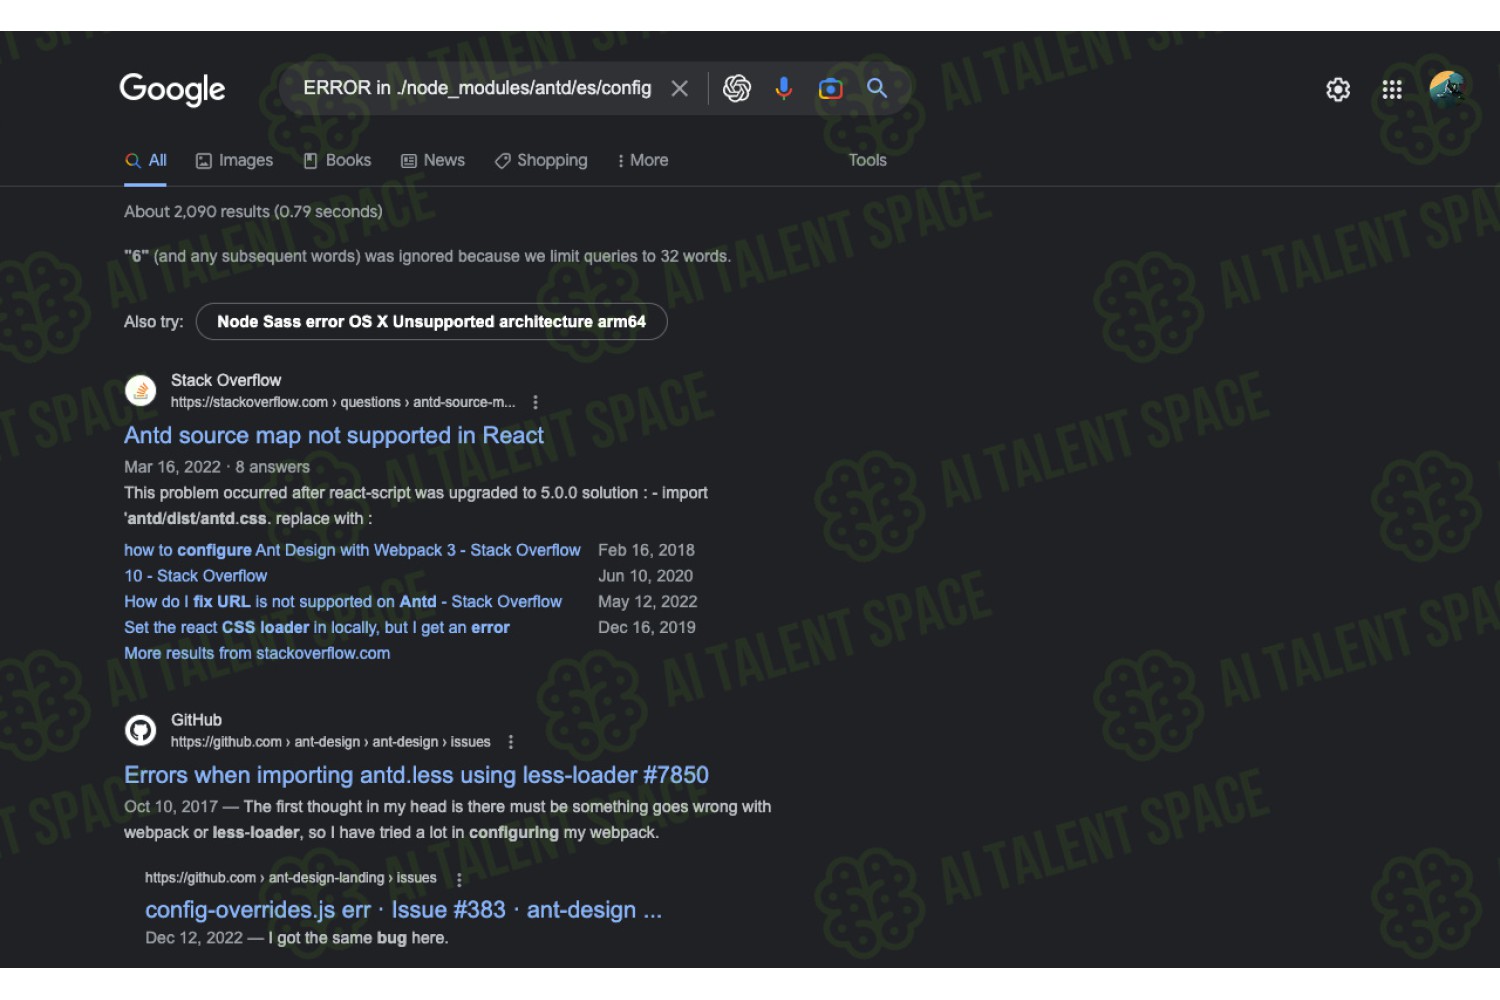This screenshot has width=1500, height=1000.
Task: Click the Stack Overflow site name
Action: (226, 380)
